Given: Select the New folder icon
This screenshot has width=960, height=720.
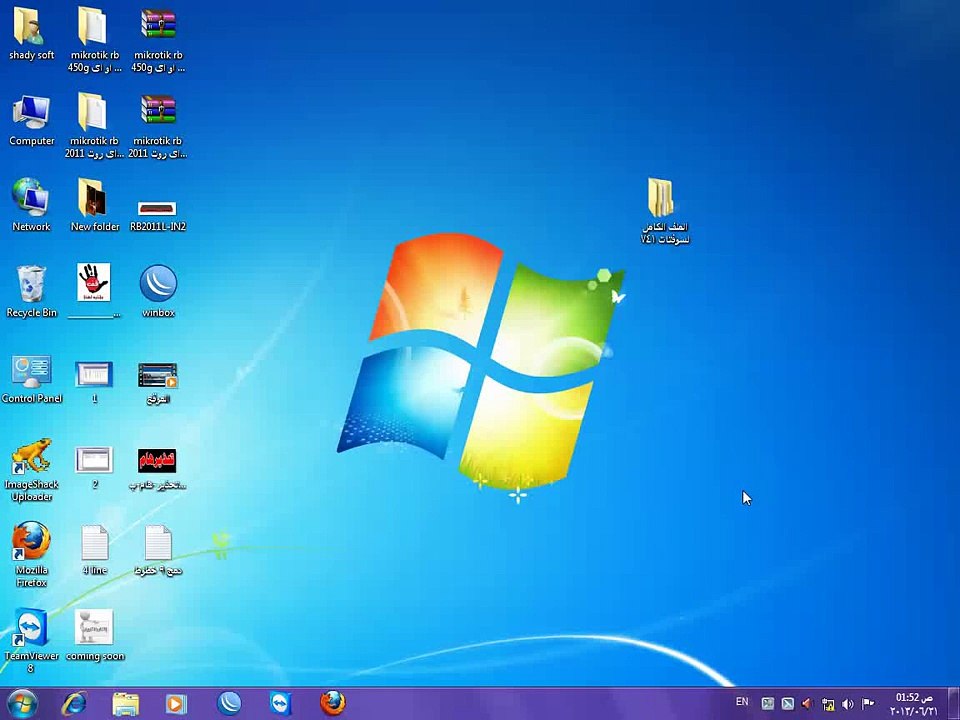Looking at the screenshot, I should coord(92,197).
